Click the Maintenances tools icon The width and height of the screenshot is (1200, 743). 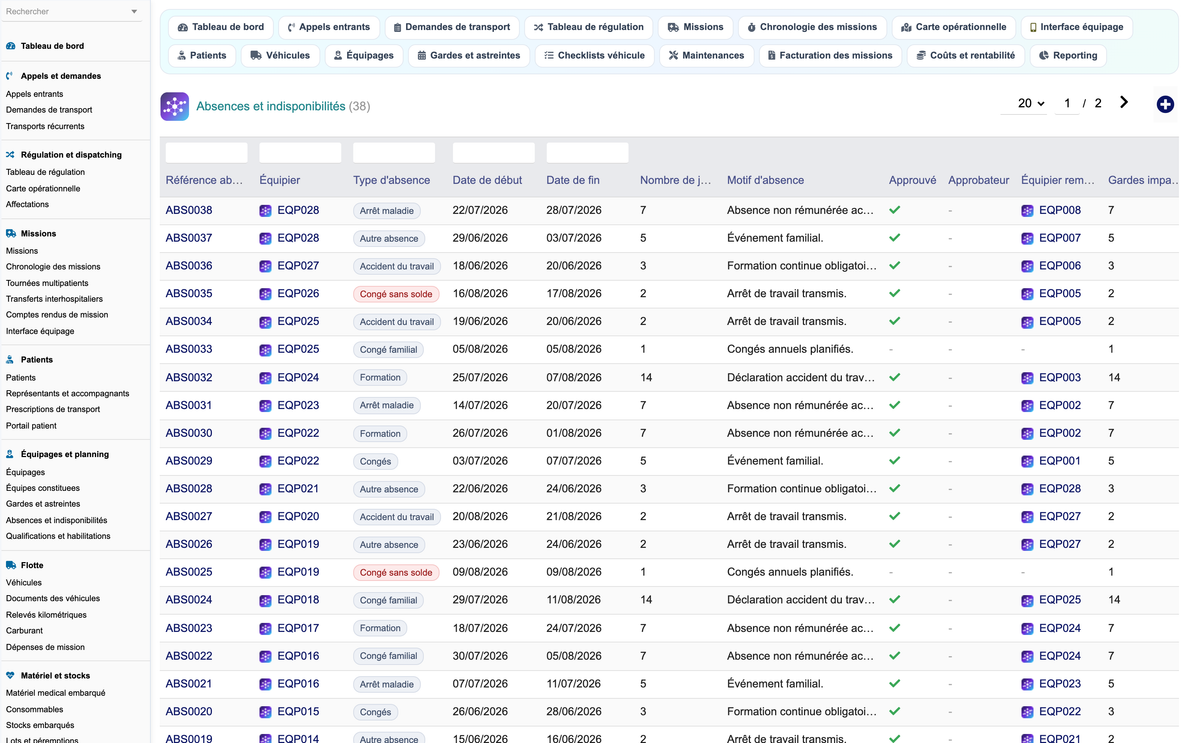click(x=673, y=56)
